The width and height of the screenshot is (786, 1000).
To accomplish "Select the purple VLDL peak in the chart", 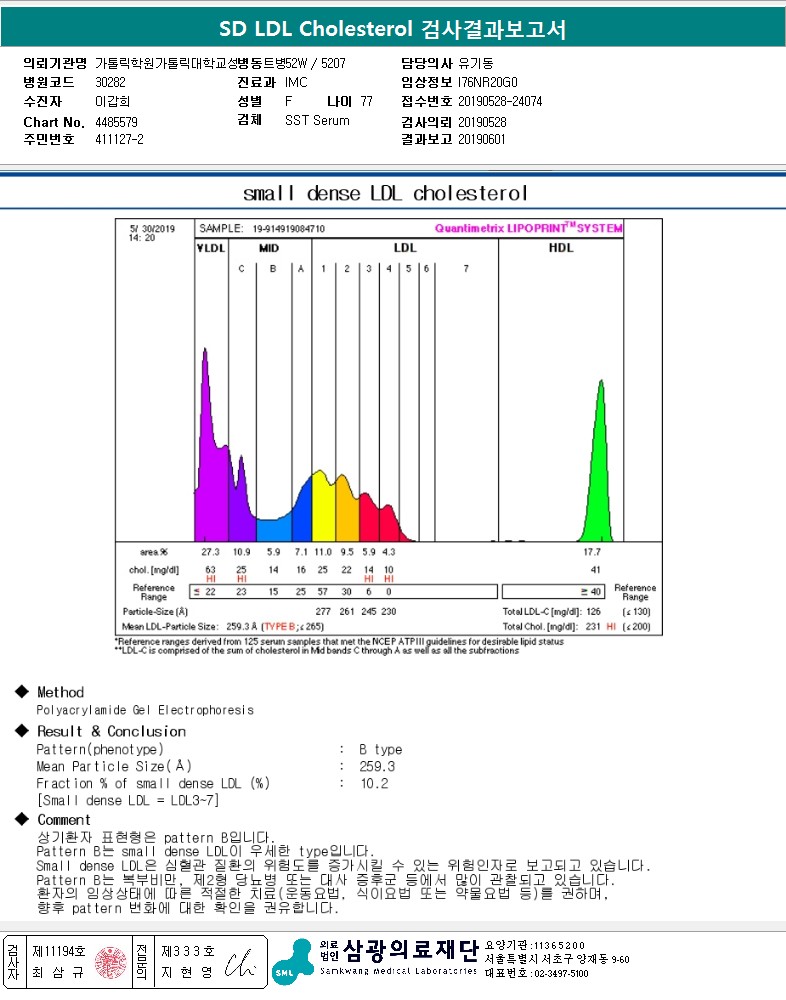I will pos(207,450).
